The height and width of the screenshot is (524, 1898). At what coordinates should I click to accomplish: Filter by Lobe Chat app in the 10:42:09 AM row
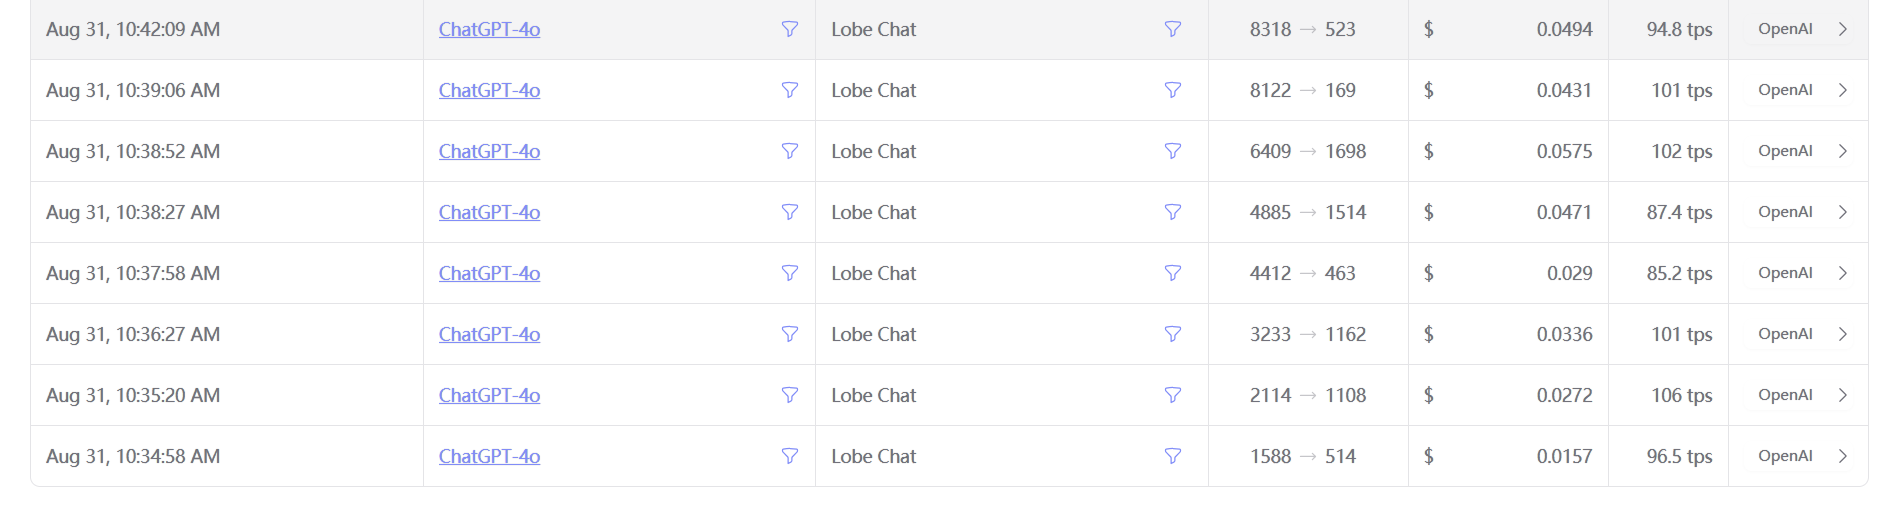pos(1173,29)
